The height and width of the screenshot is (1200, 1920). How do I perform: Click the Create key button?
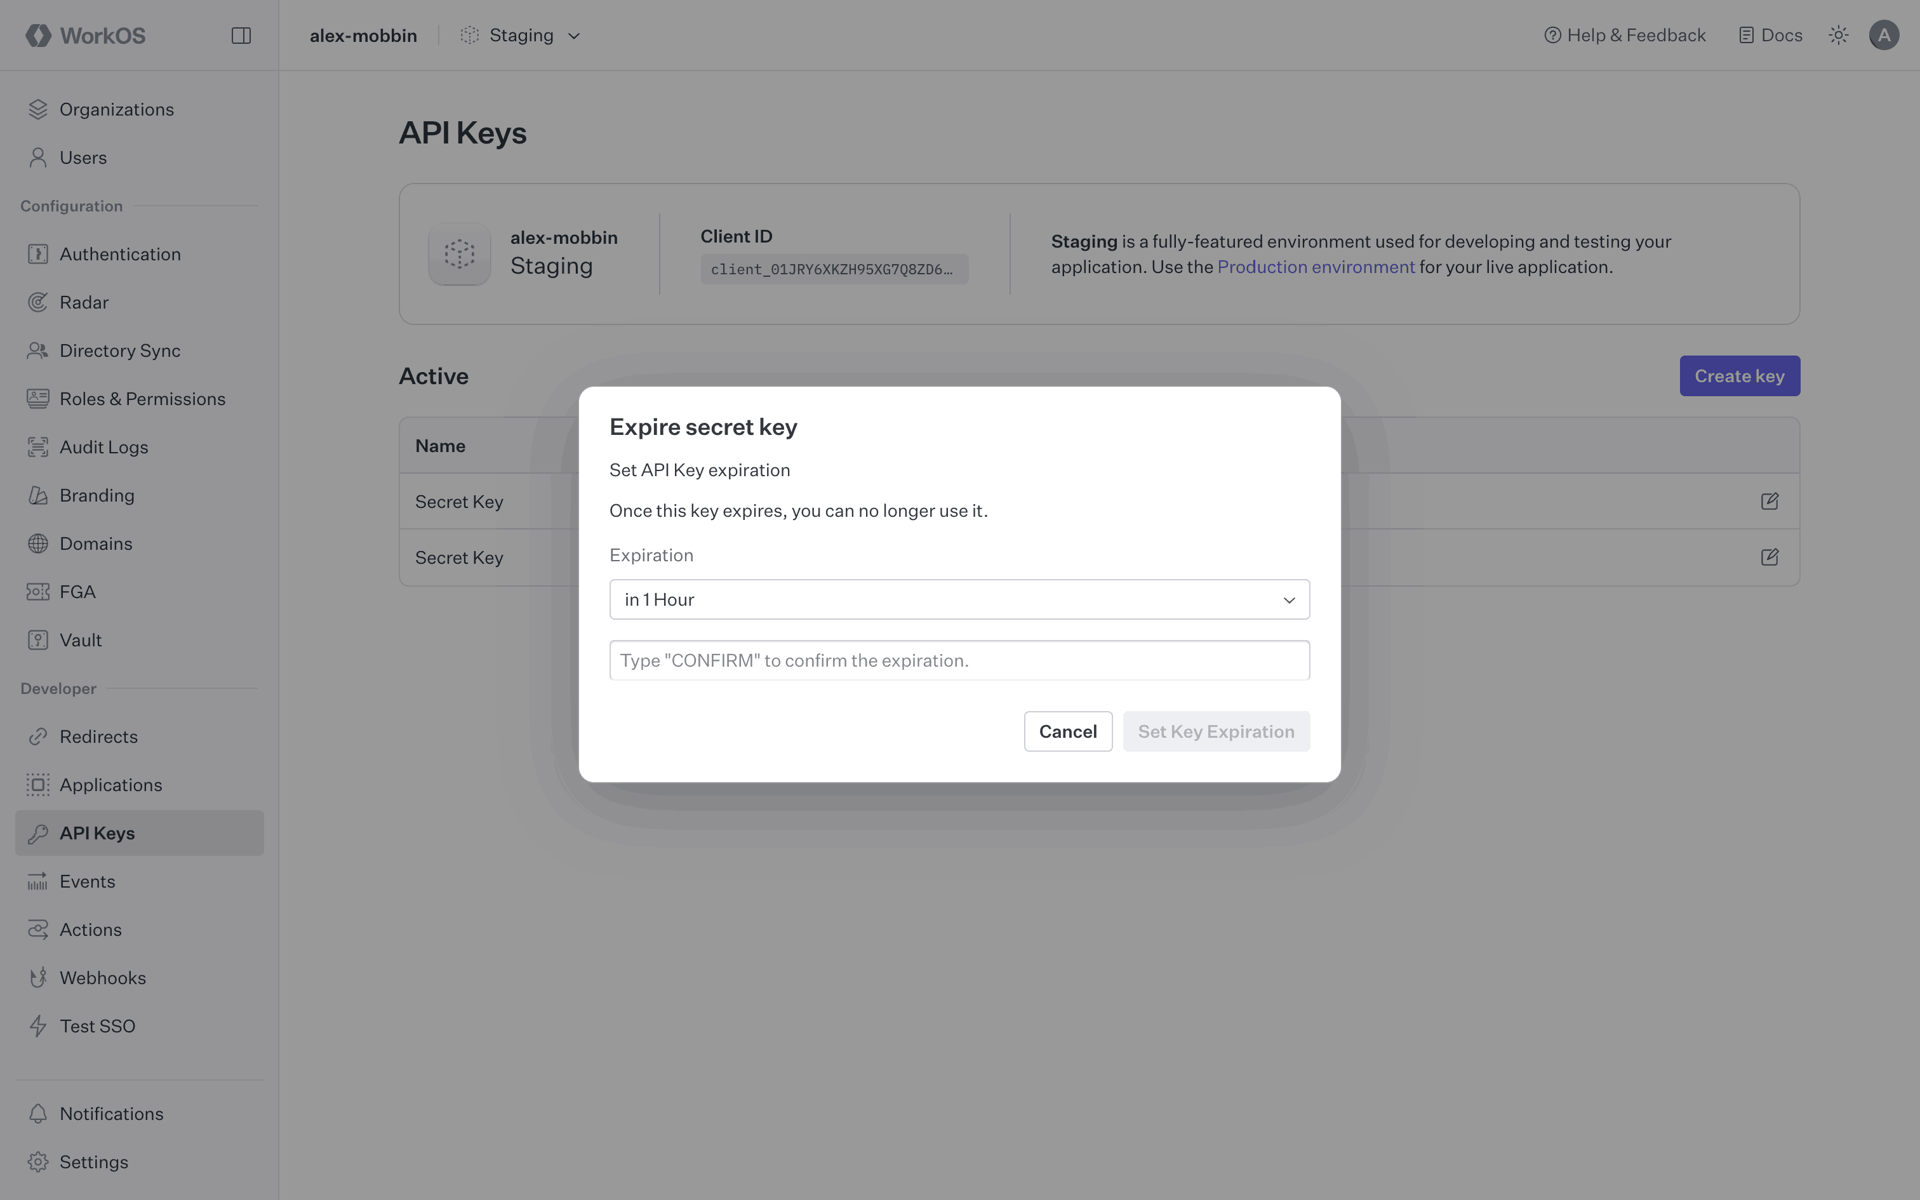click(x=1739, y=376)
